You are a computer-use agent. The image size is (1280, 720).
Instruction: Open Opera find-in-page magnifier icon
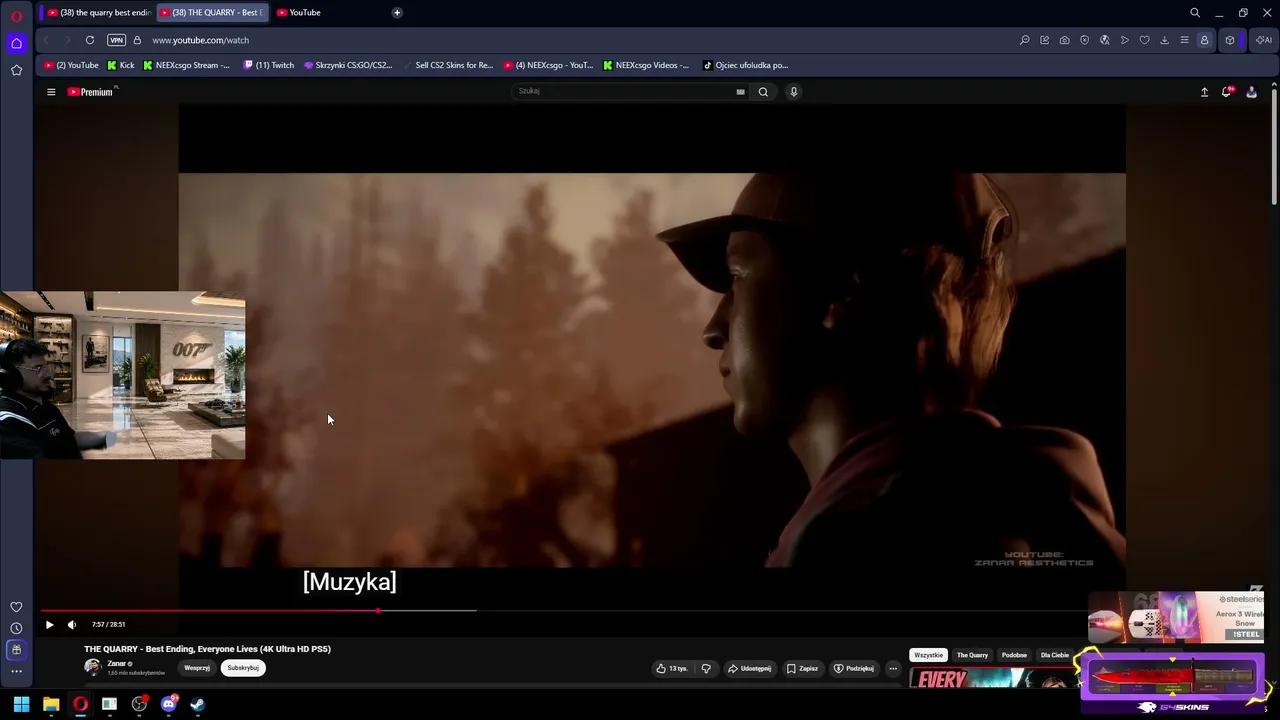click(1025, 40)
